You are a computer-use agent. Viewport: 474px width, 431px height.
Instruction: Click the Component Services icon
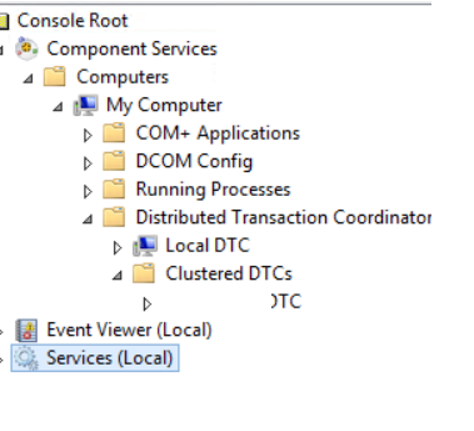[x=27, y=49]
